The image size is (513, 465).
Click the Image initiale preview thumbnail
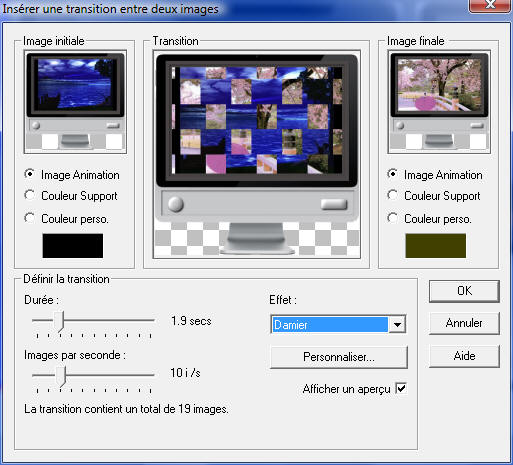[x=75, y=102]
